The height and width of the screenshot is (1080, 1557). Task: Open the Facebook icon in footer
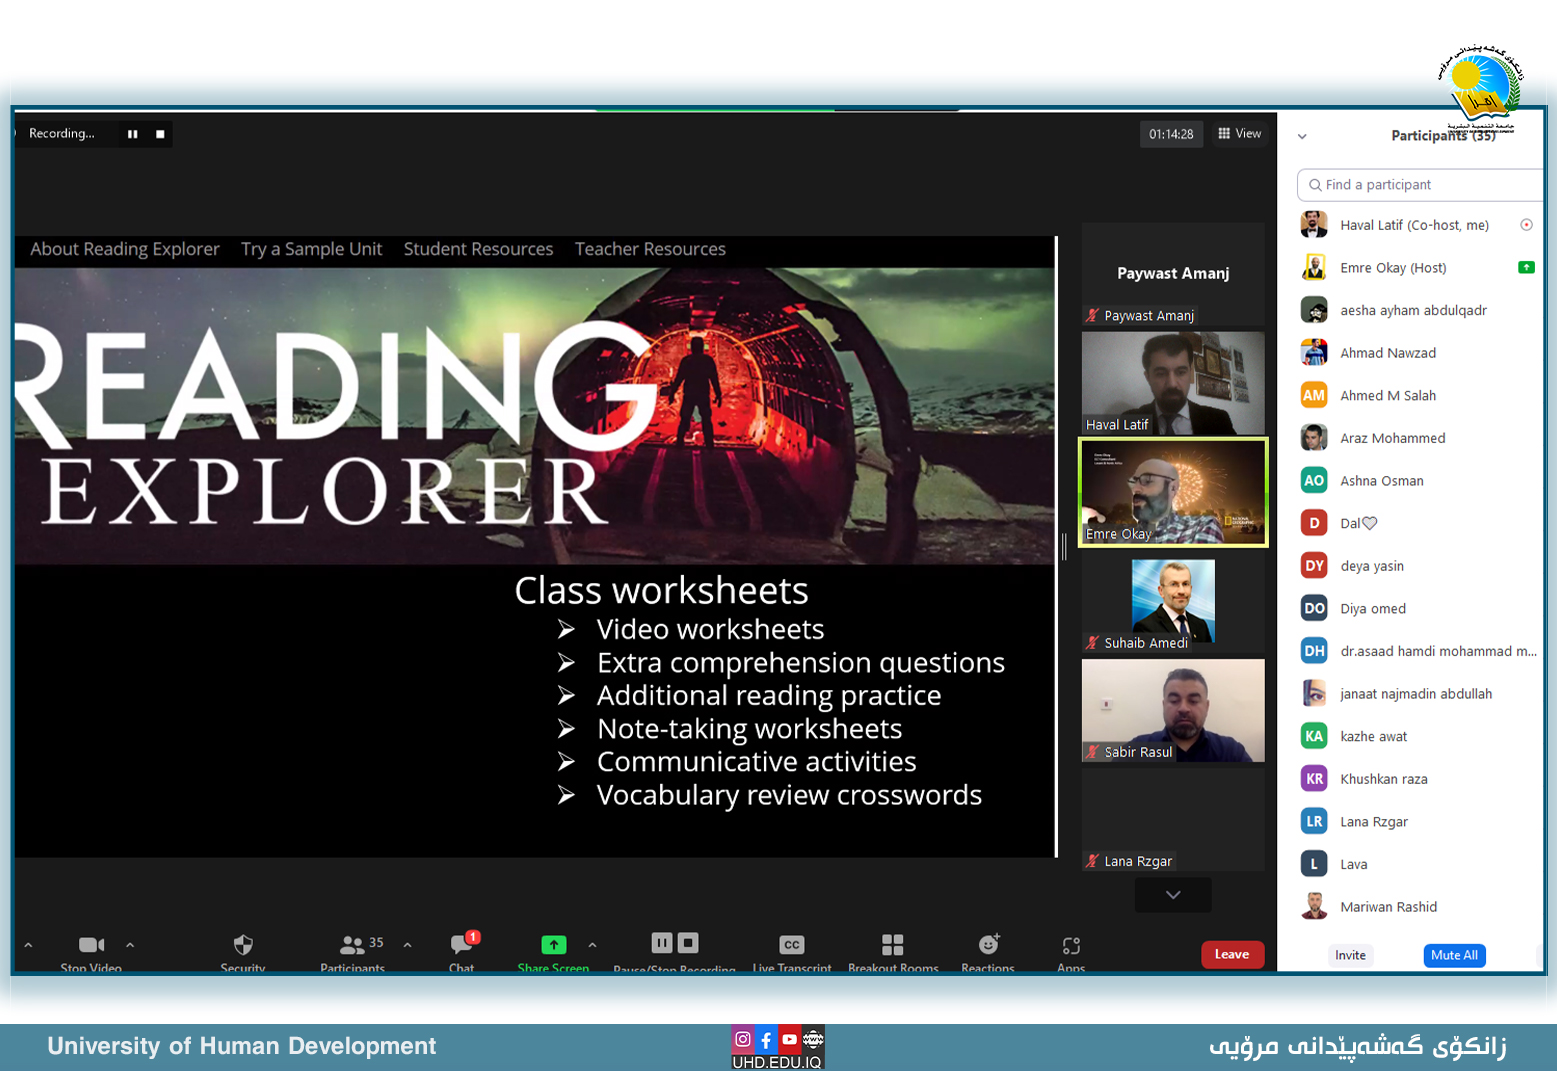(x=766, y=1040)
